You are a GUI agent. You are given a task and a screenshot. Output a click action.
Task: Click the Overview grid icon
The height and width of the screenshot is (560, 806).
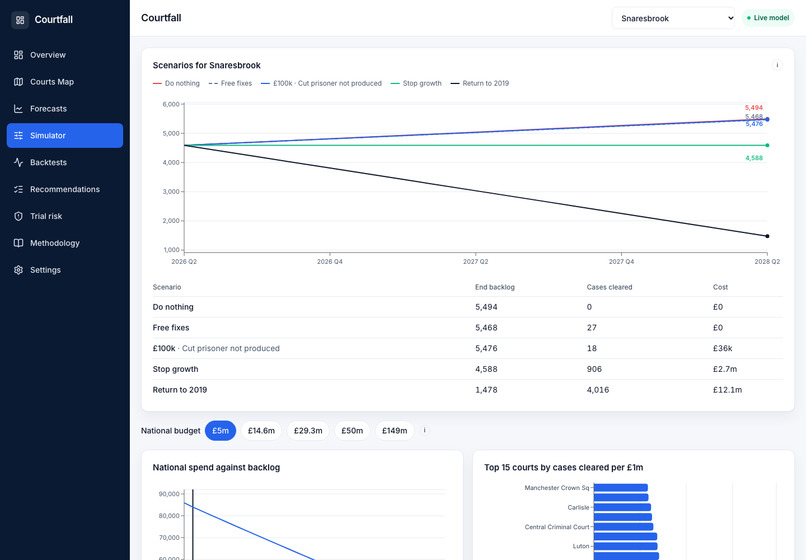point(19,55)
